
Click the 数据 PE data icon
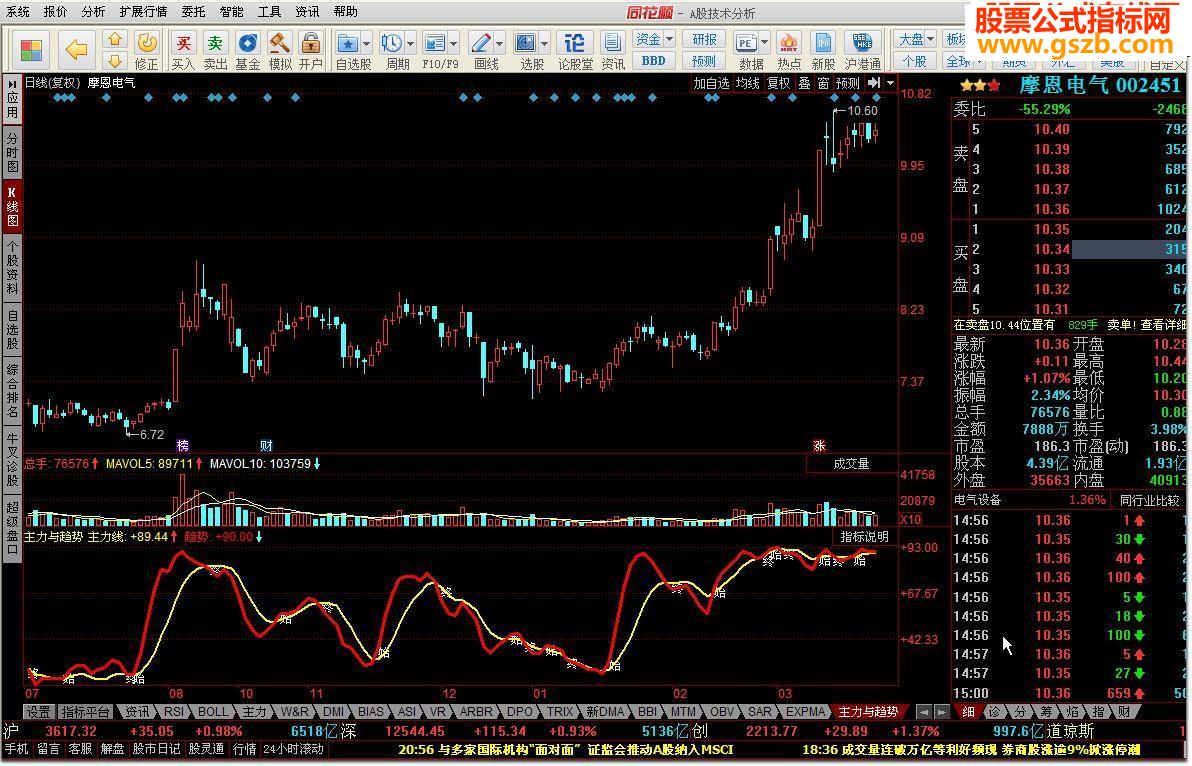click(747, 43)
